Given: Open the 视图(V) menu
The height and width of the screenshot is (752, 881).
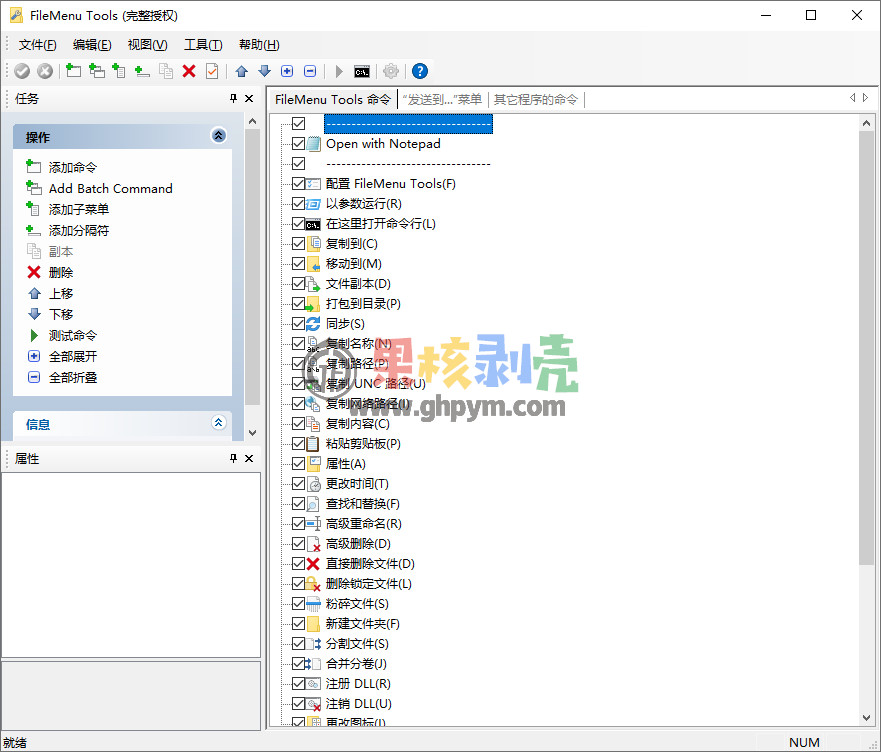Looking at the screenshot, I should [147, 45].
